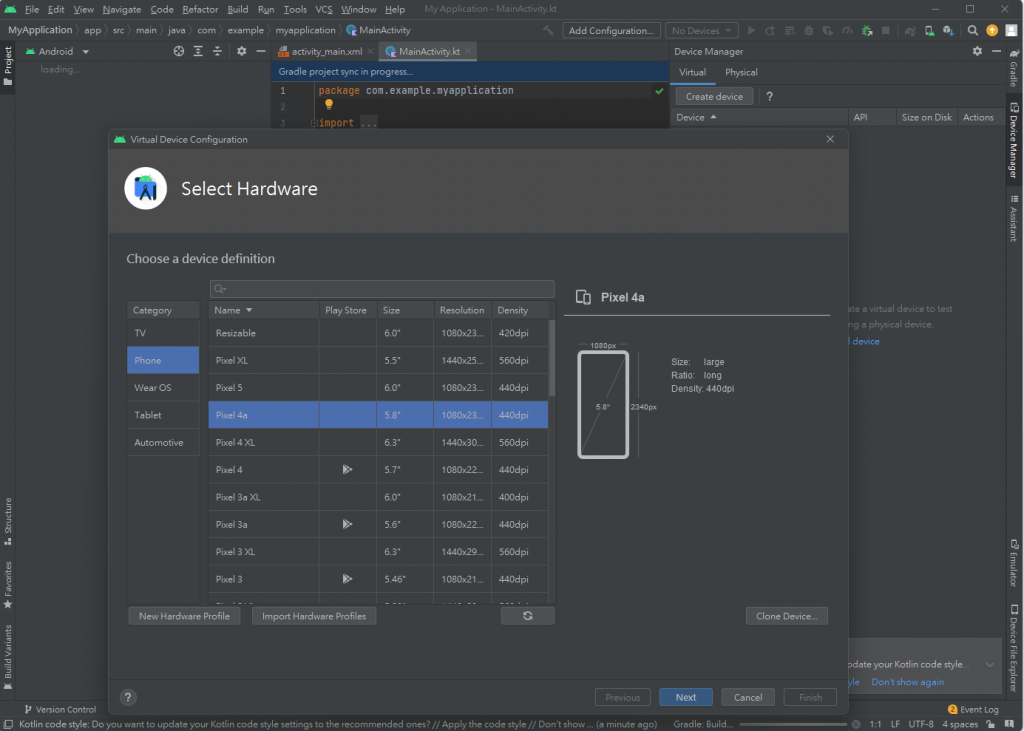Click the lightbulb intention icon in editor
This screenshot has height=731, width=1024.
(329, 105)
